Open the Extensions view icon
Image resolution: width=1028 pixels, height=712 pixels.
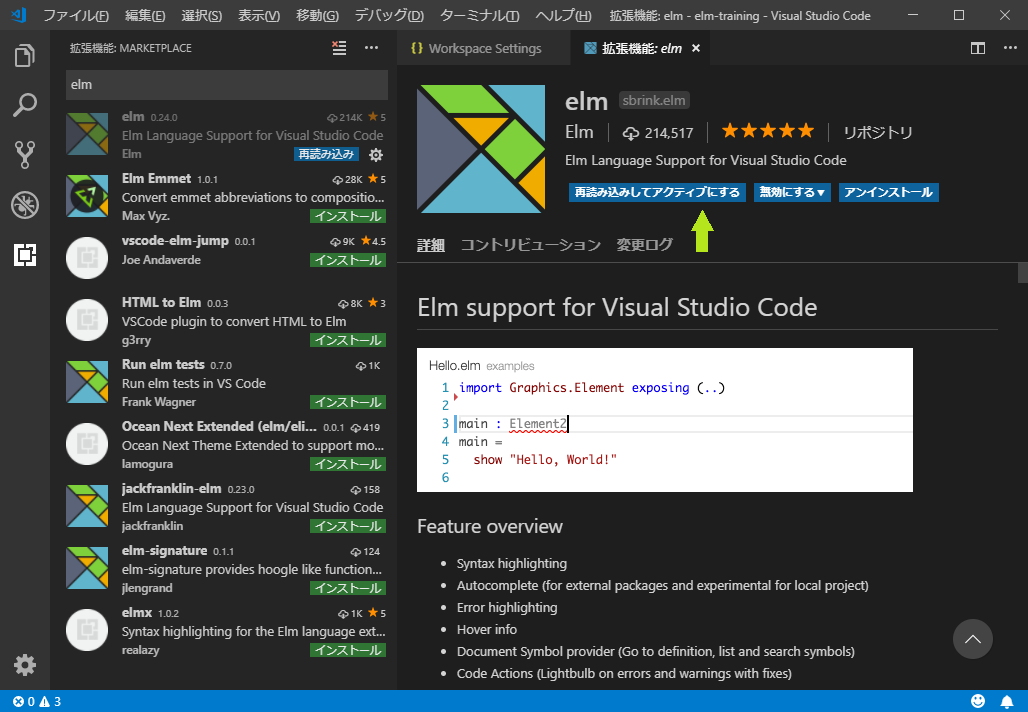click(25, 255)
